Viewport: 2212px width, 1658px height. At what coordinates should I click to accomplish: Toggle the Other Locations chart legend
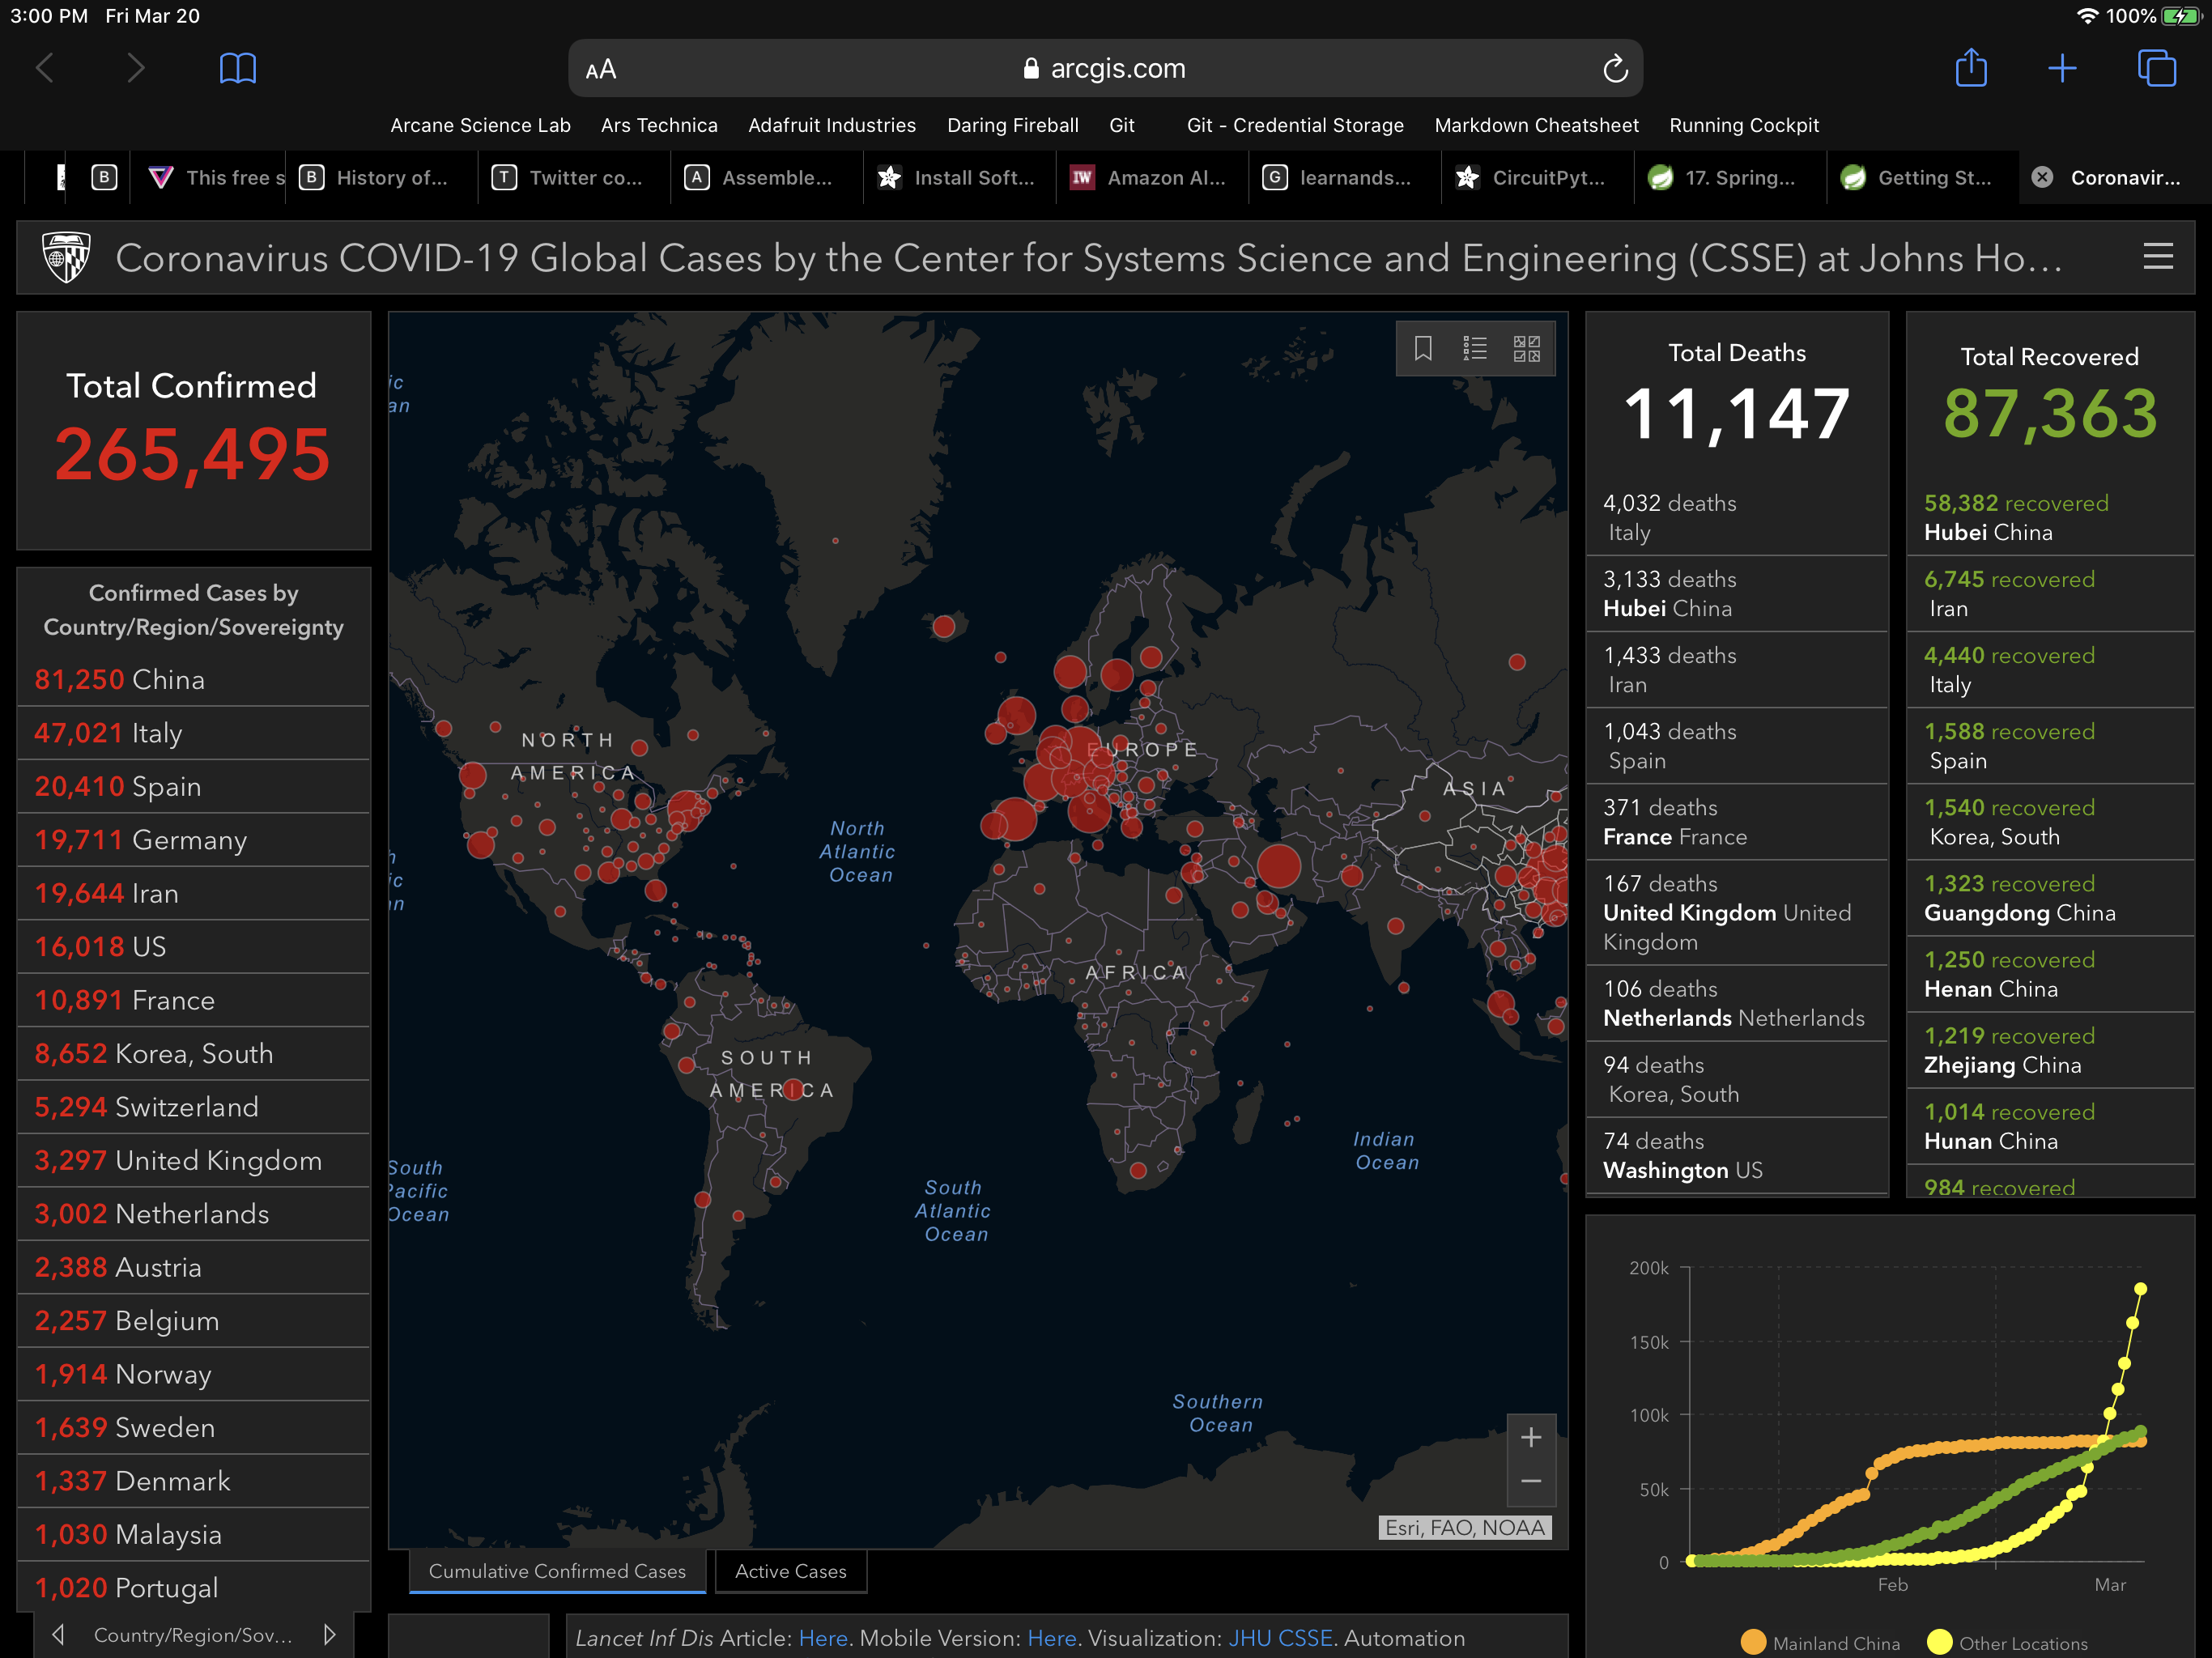tap(2007, 1643)
